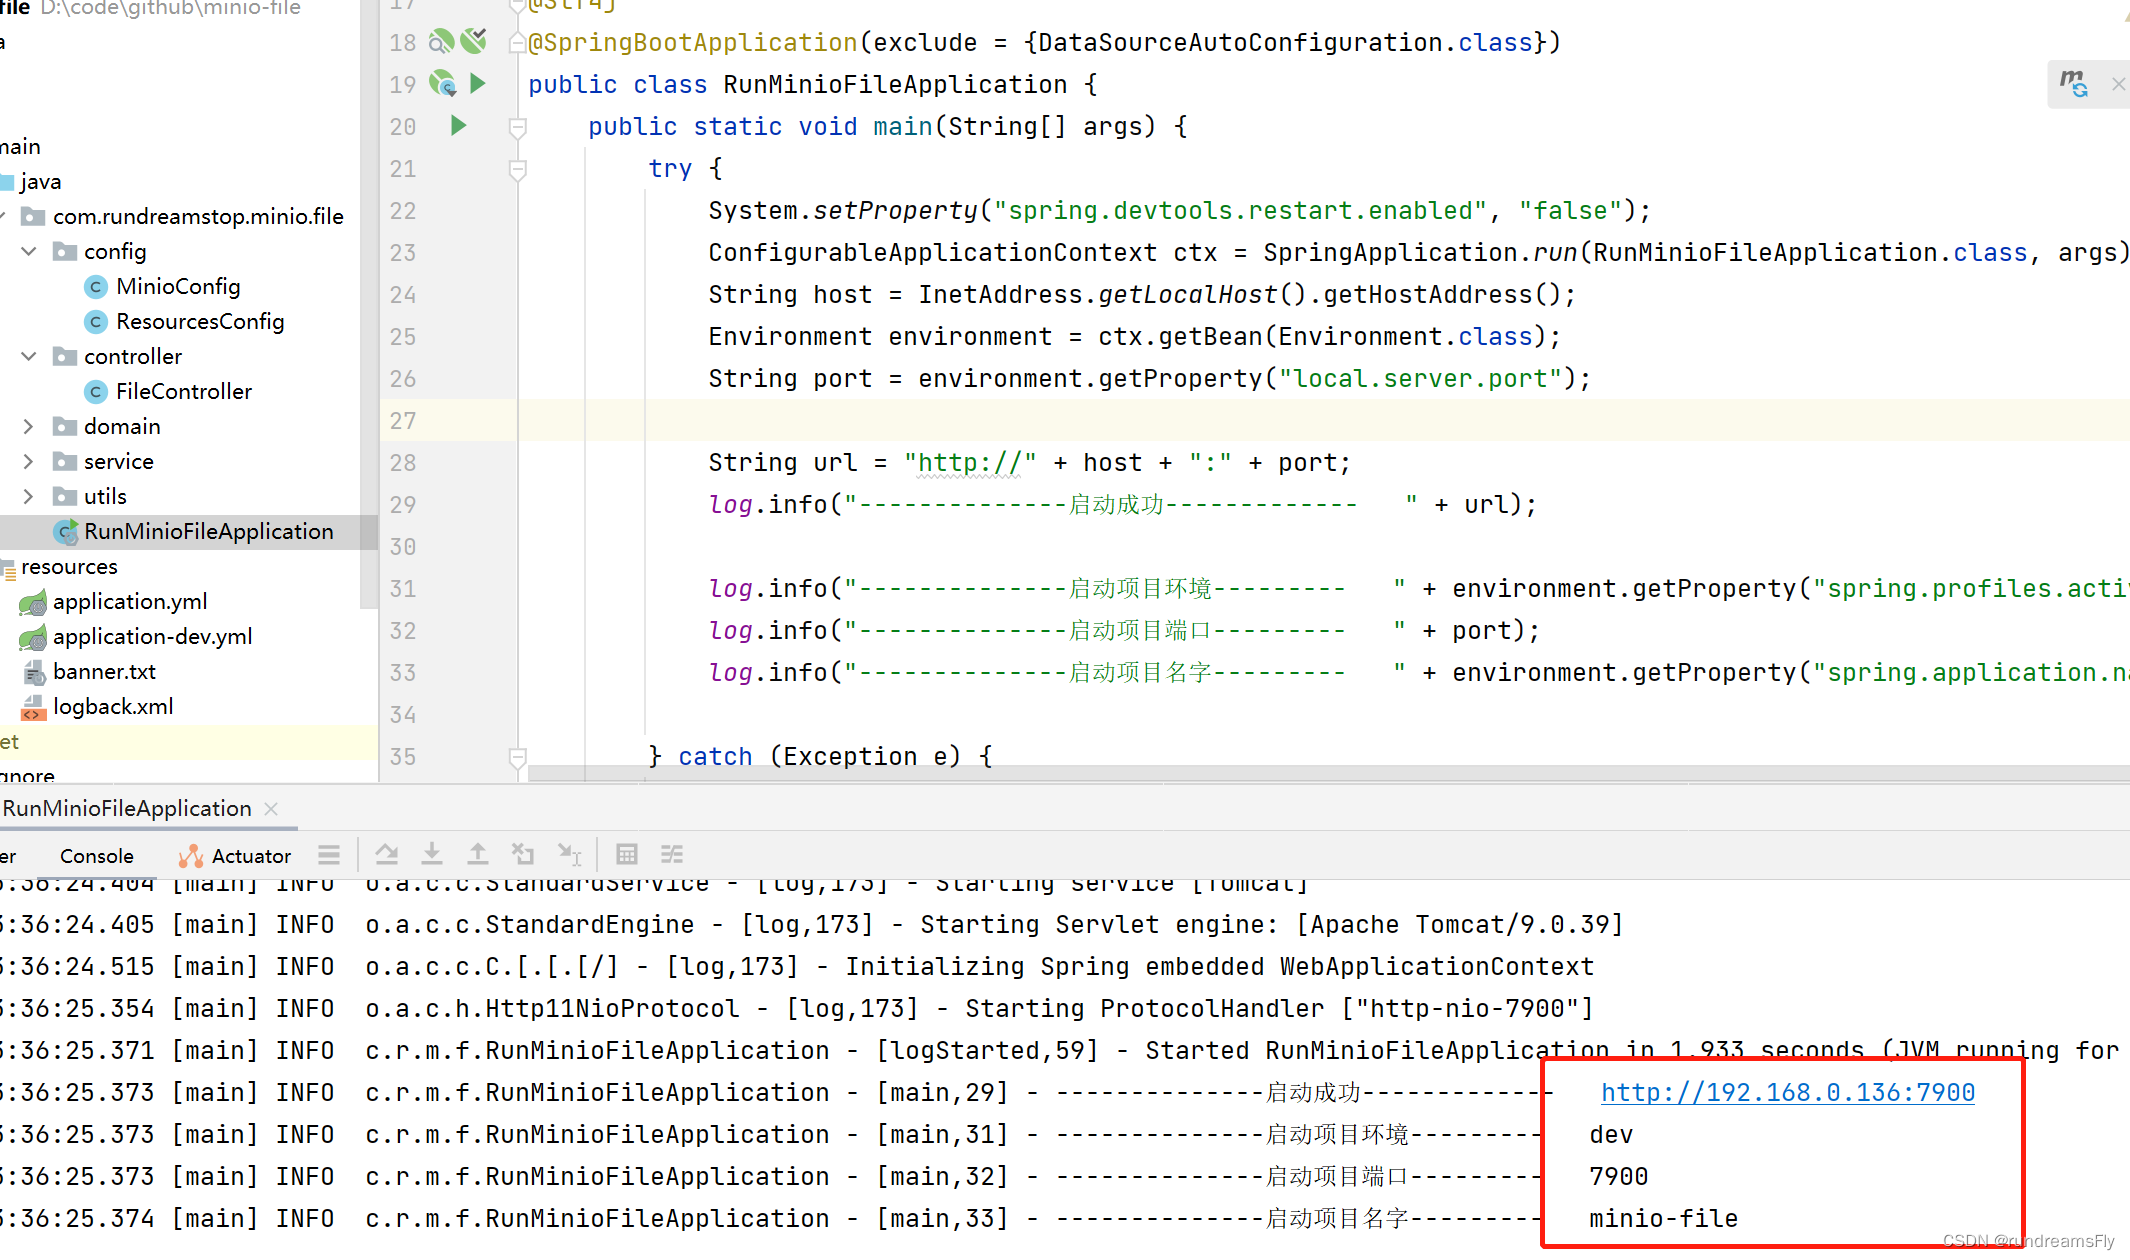Click the console layout settings lines icon
The image size is (2130, 1260).
329,855
